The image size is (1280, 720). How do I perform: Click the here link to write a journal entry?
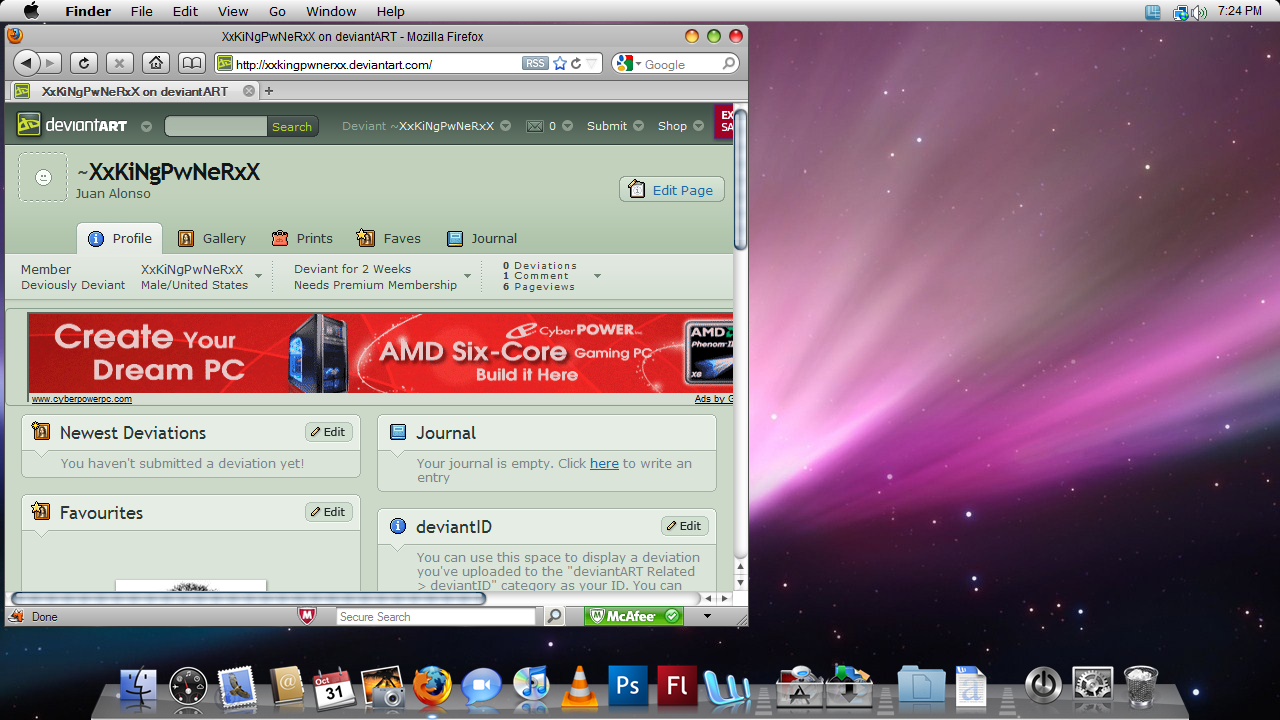tap(604, 463)
